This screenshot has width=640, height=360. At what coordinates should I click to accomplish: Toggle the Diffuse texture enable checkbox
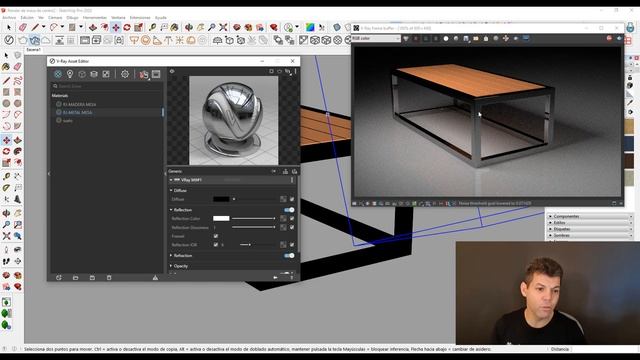pos(292,199)
